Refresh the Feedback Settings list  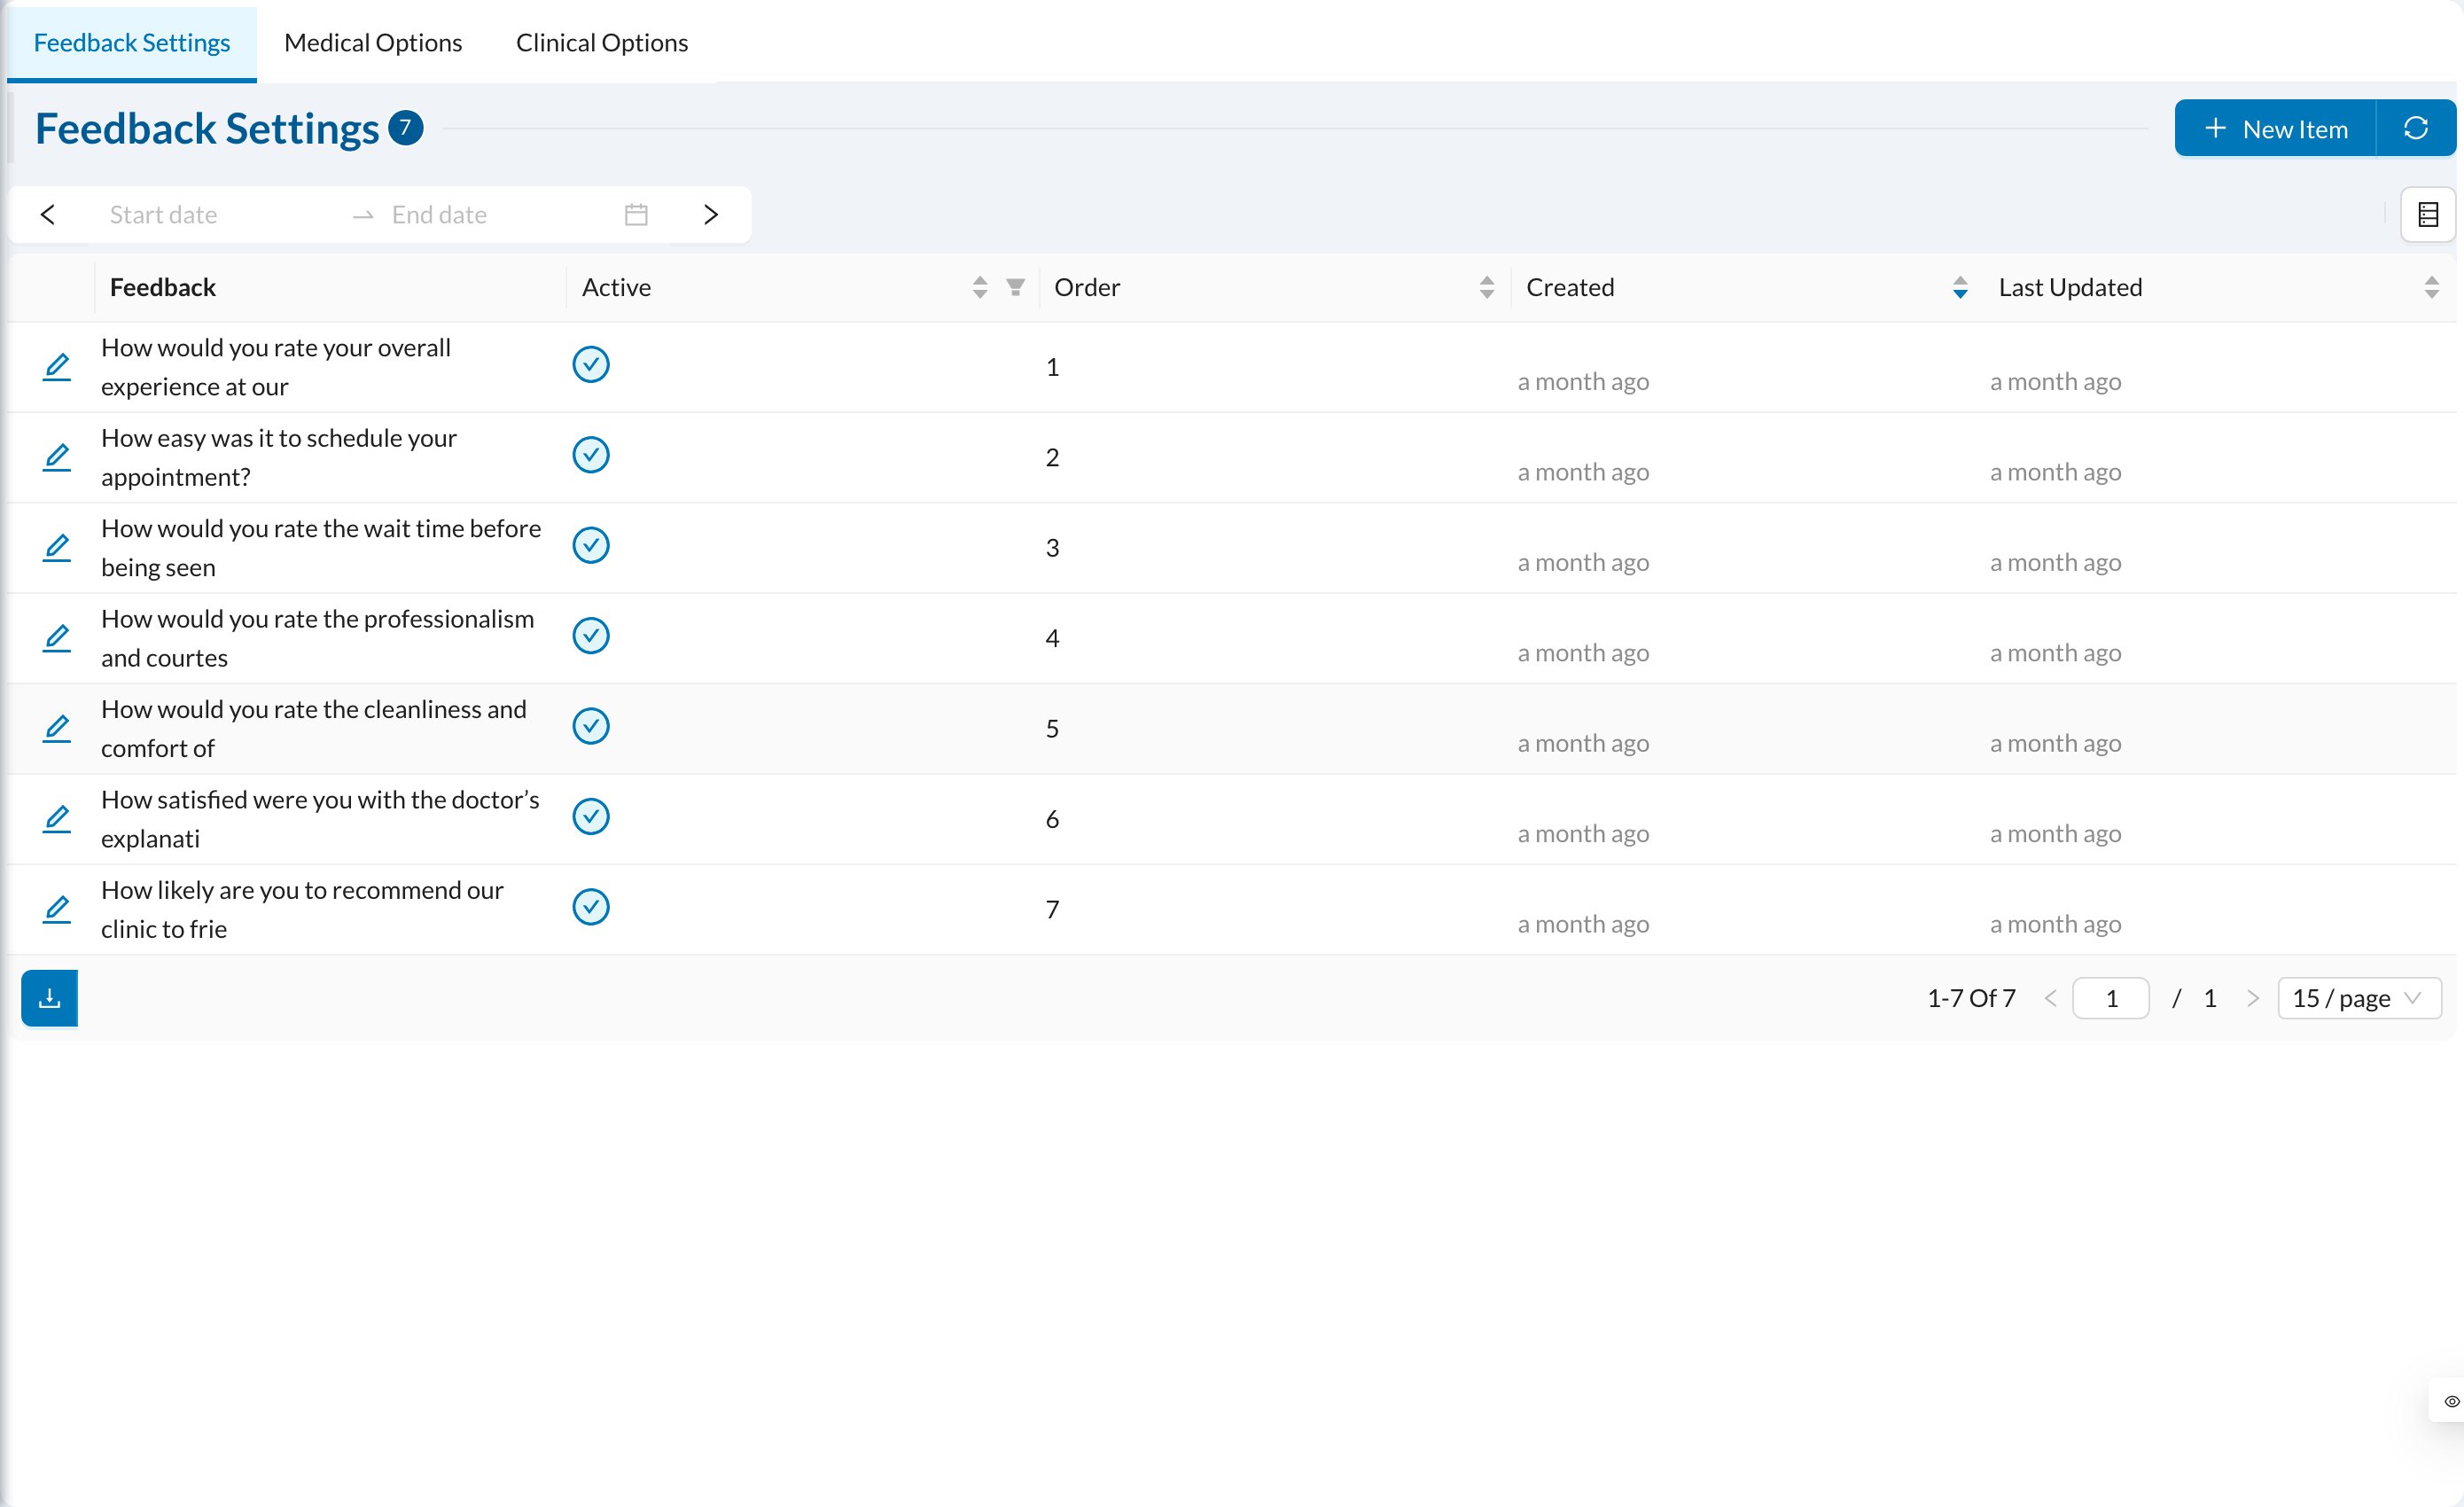point(2416,128)
